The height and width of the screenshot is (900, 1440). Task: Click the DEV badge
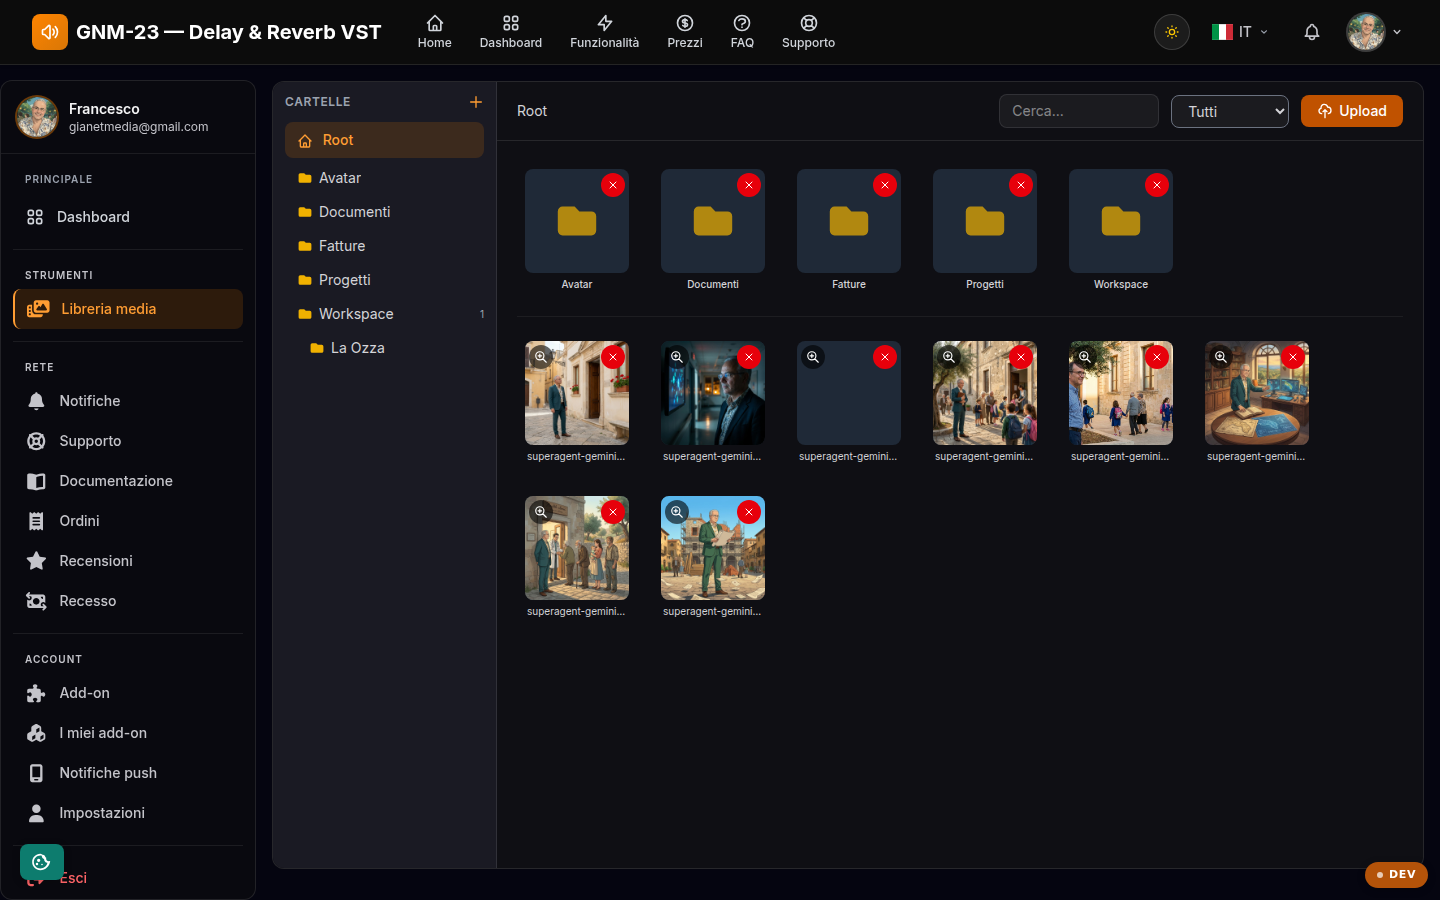pos(1396,874)
